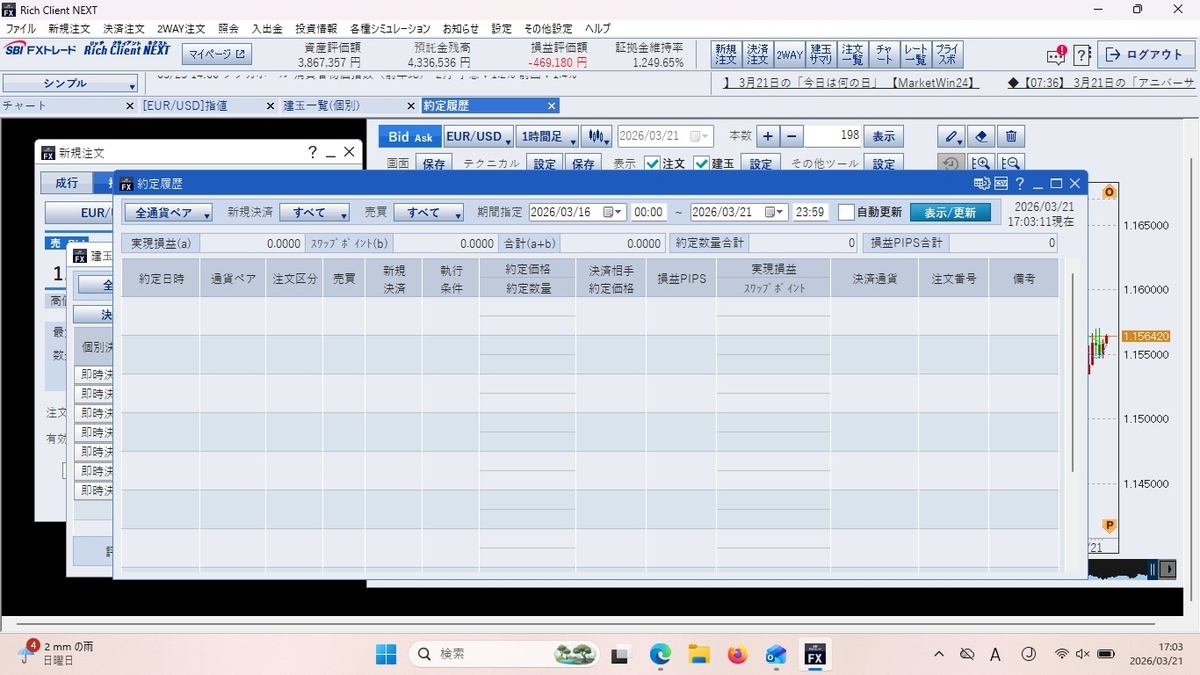Increase 本数 with the plus button
Viewport: 1200px width, 675px height.
point(767,136)
